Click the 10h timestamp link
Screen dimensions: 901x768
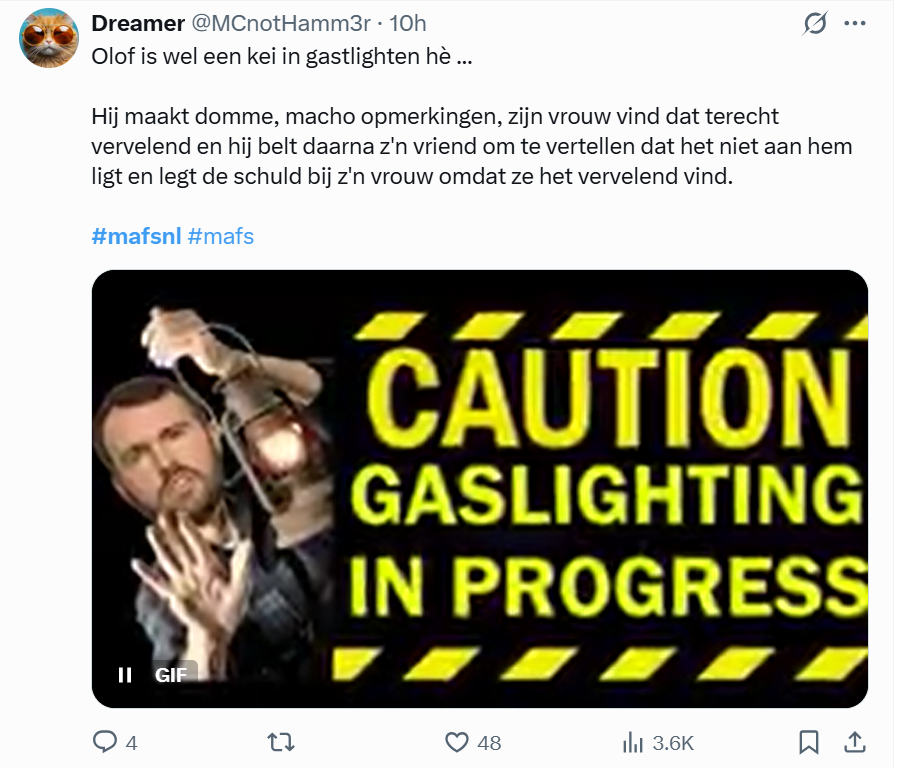408,23
